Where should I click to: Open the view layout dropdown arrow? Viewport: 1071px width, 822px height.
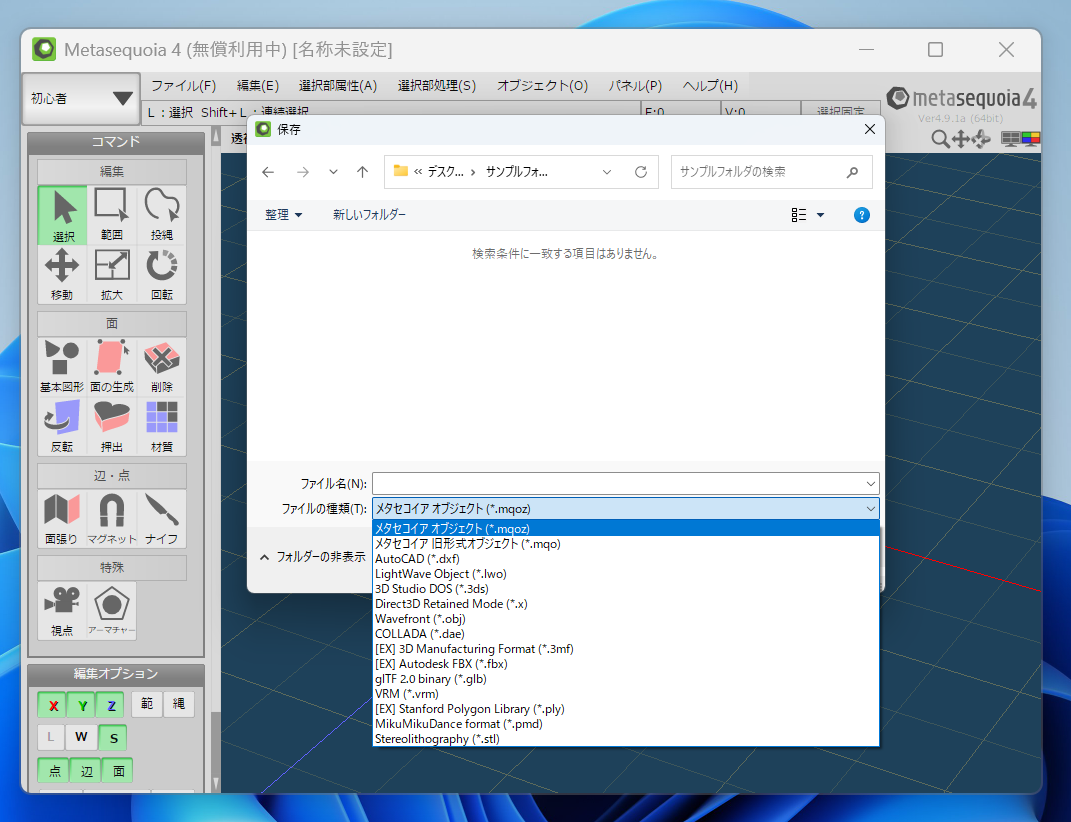click(x=820, y=215)
